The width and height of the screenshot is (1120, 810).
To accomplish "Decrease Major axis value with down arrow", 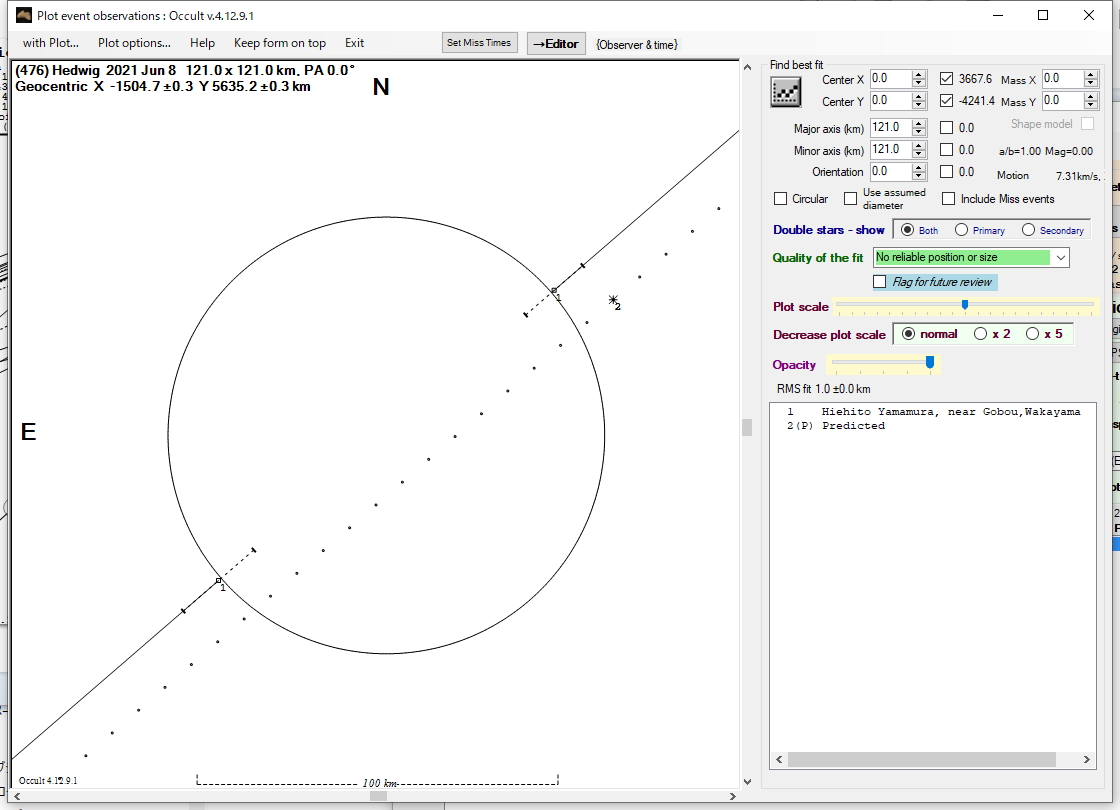I will click(919, 132).
